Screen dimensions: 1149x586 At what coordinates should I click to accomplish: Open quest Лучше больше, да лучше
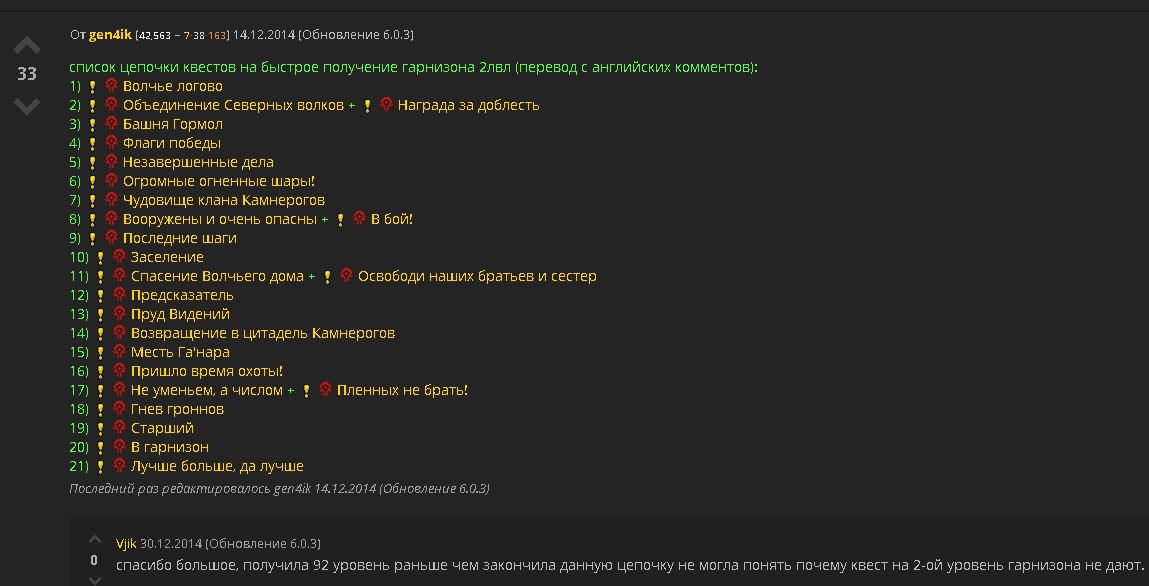tap(217, 466)
